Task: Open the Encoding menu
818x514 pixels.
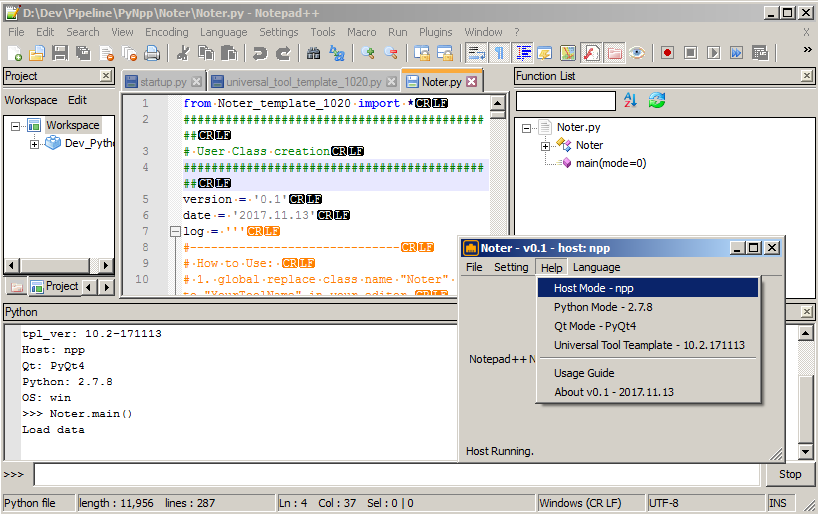Action: point(166,32)
